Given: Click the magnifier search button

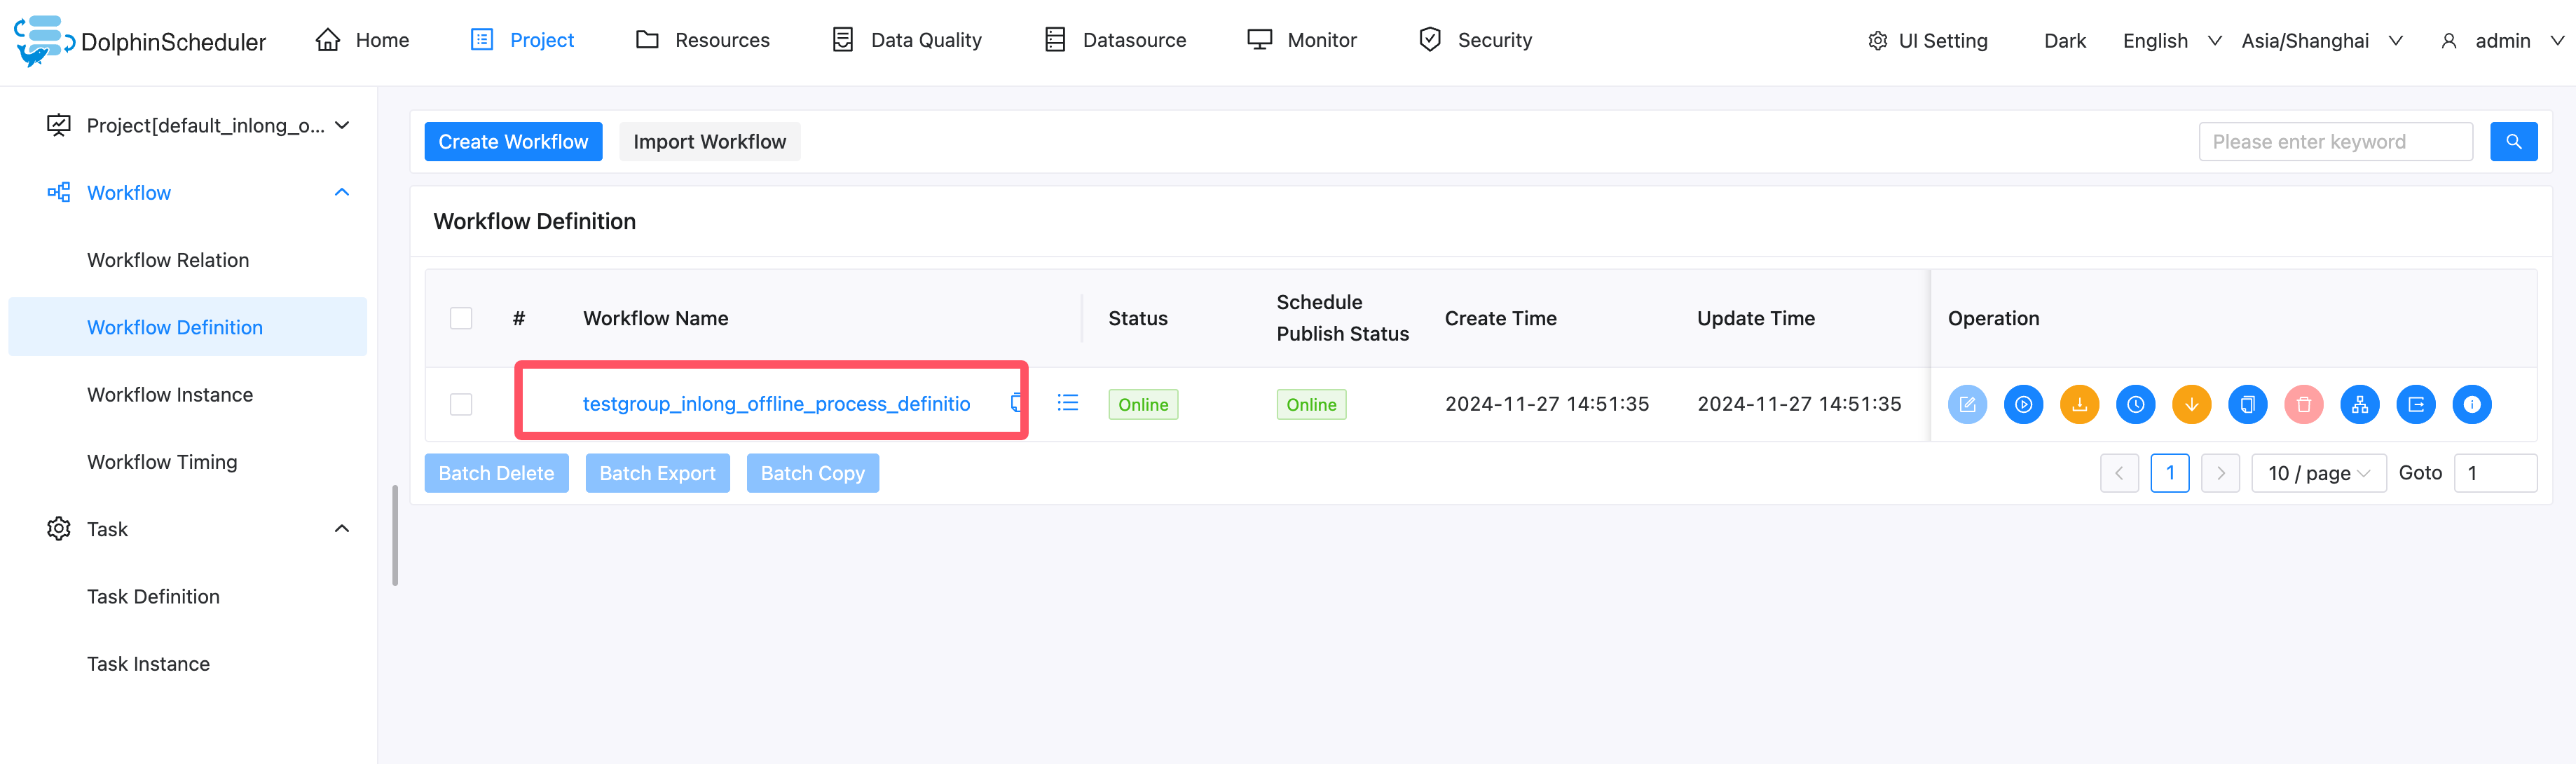Looking at the screenshot, I should point(2513,142).
